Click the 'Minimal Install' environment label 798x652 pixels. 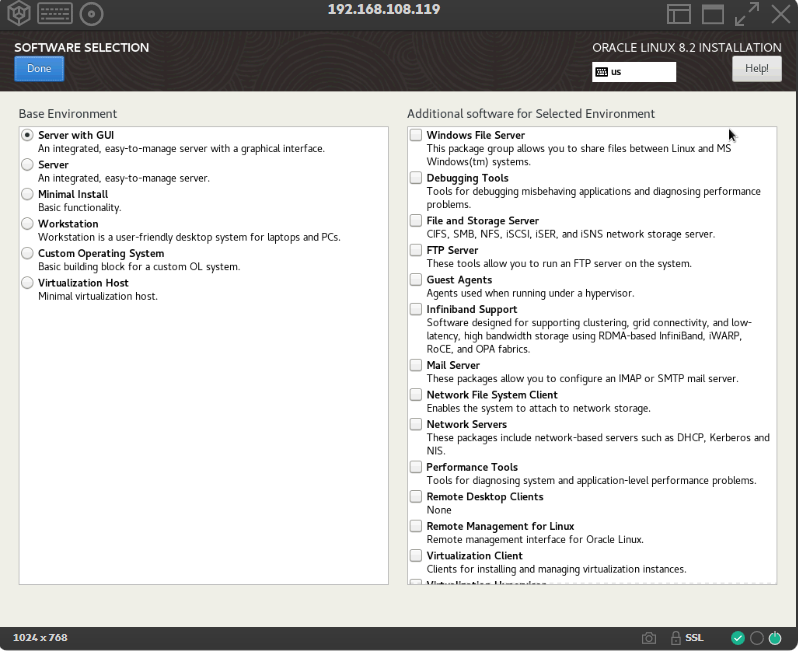tap(73, 194)
